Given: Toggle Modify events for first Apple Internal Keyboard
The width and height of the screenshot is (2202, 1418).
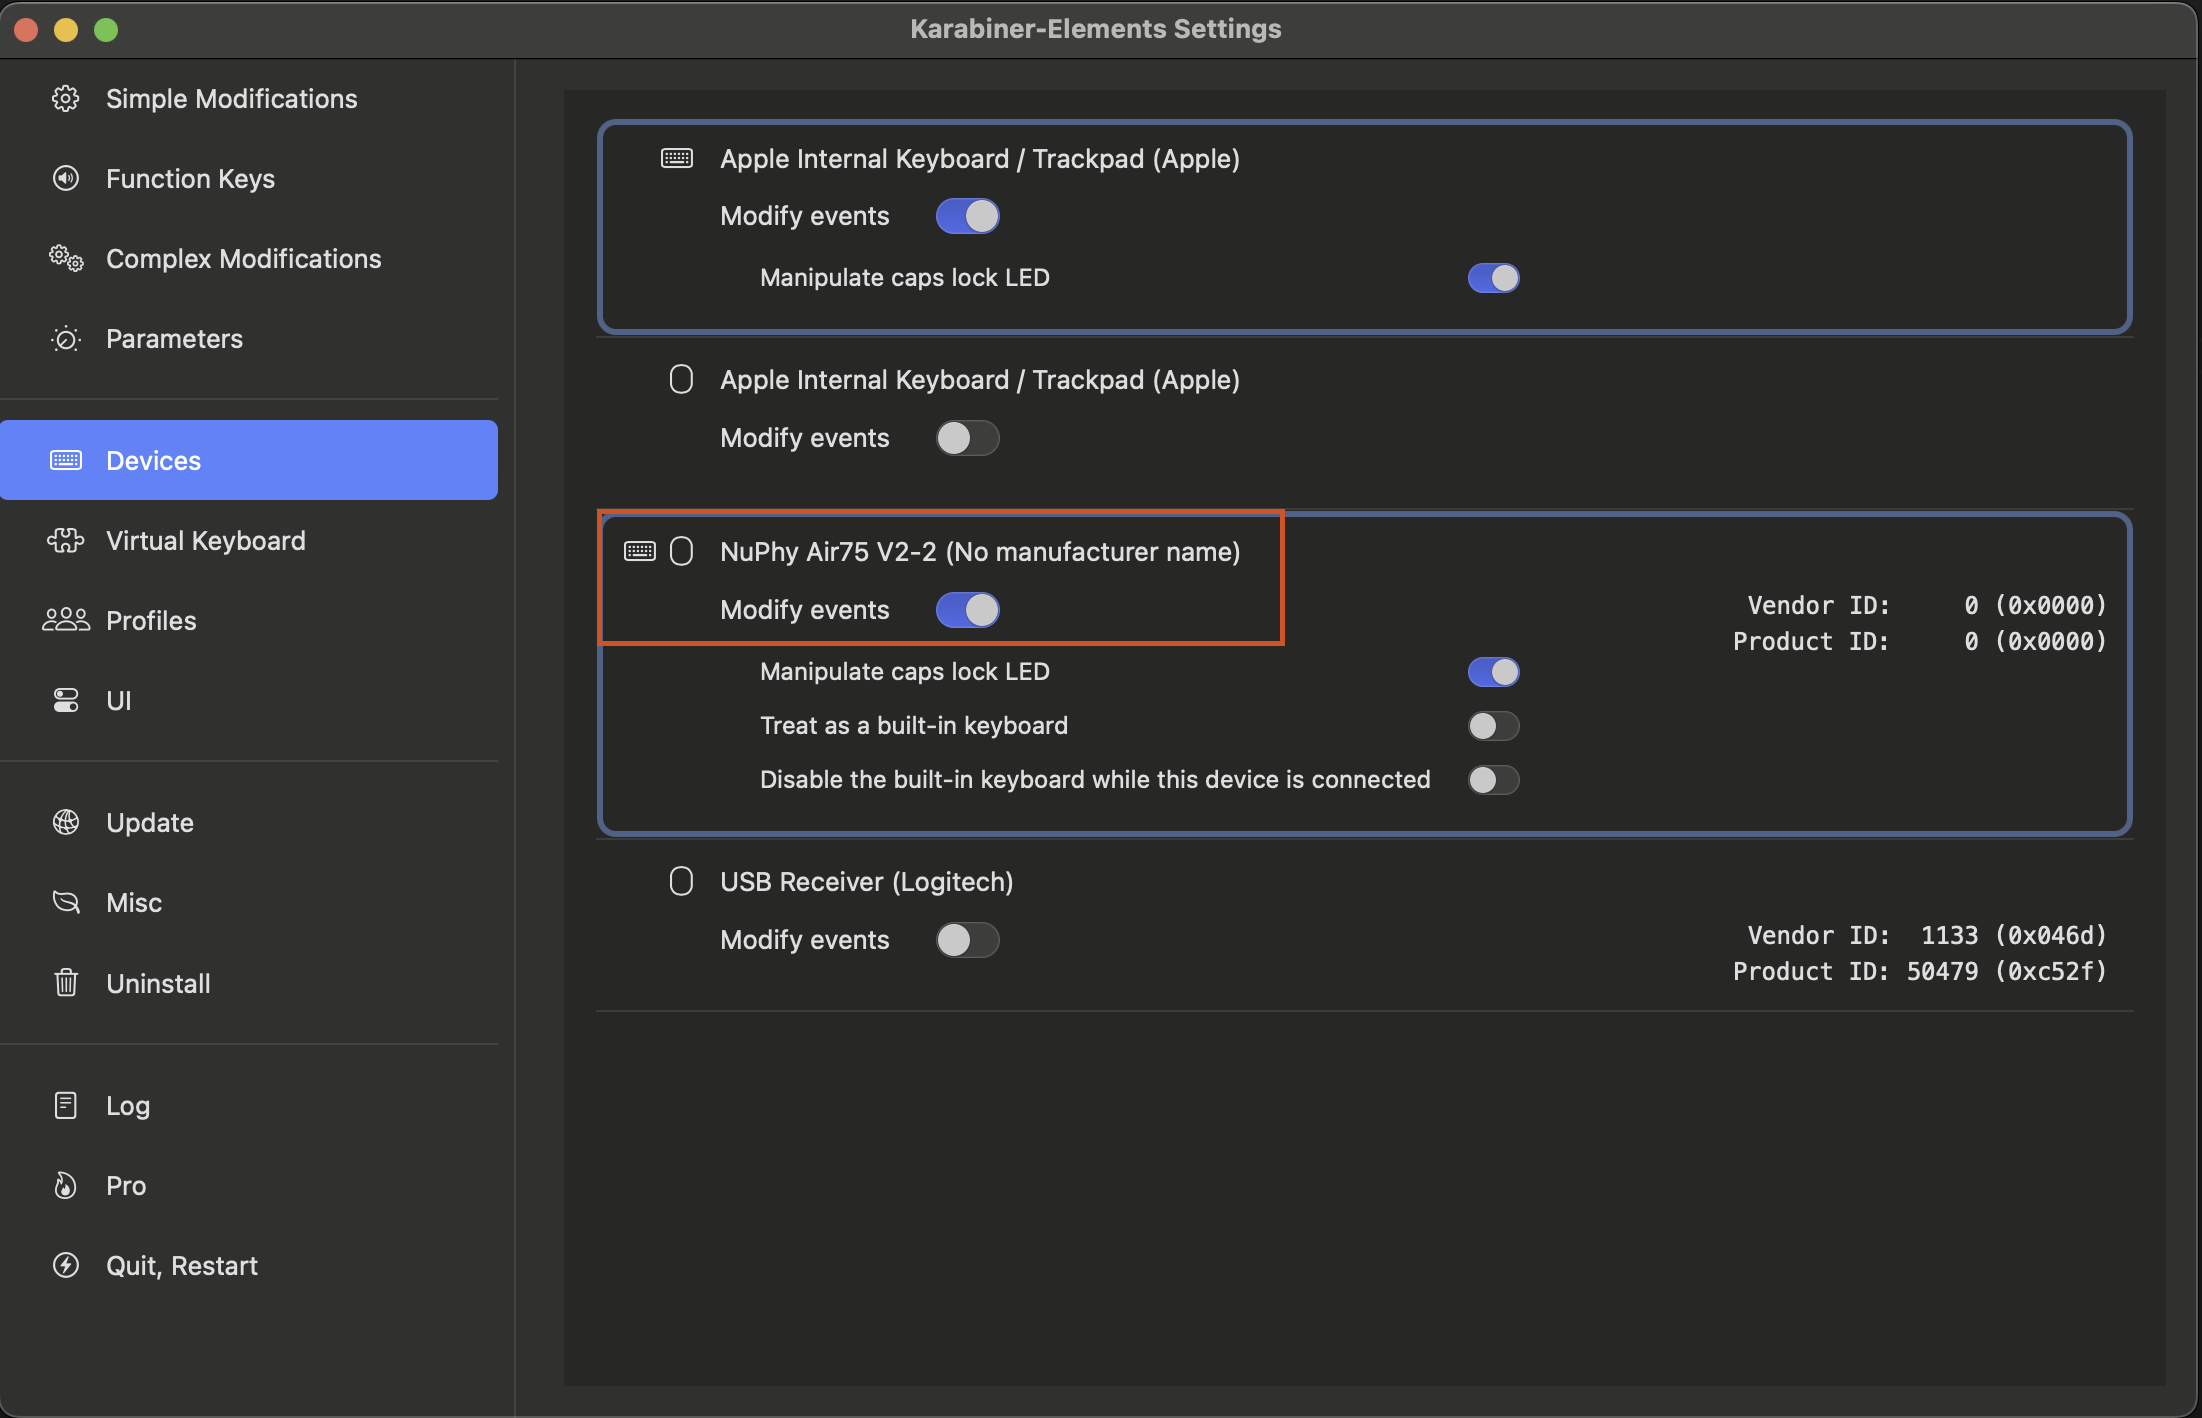Looking at the screenshot, I should point(967,216).
